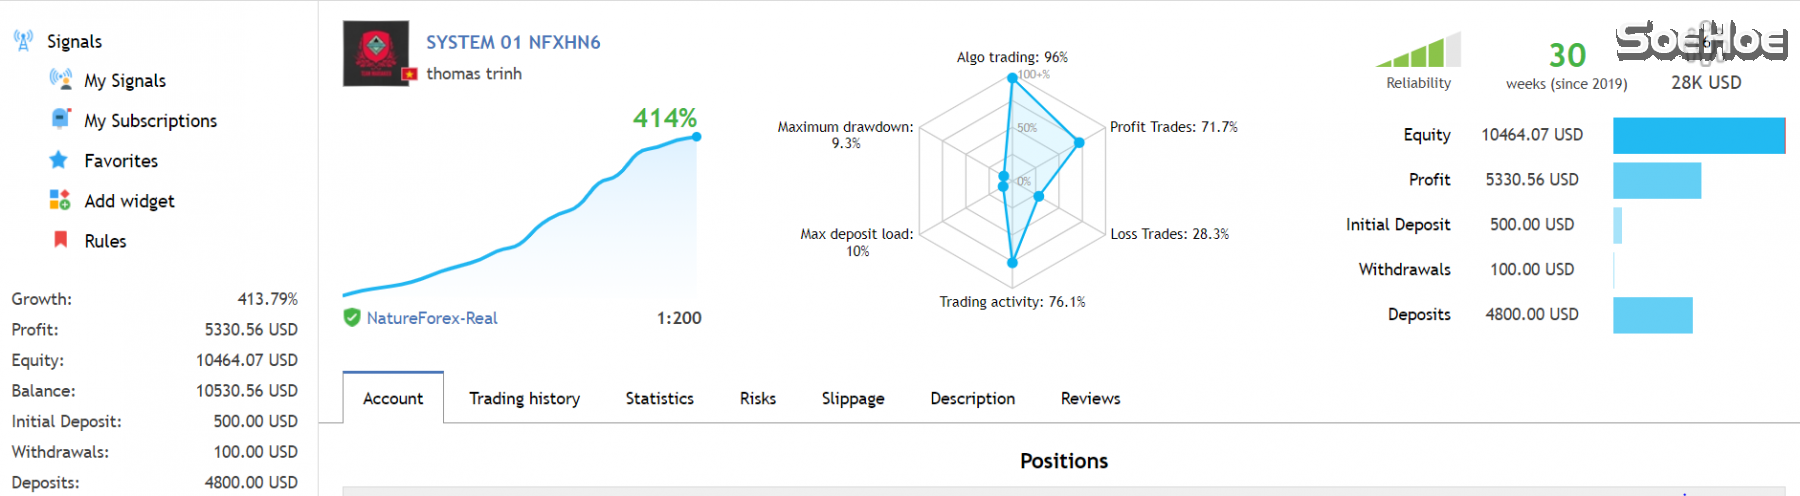Click the NatureForex-Real broker link
Image resolution: width=1800 pixels, height=496 pixels.
point(432,318)
